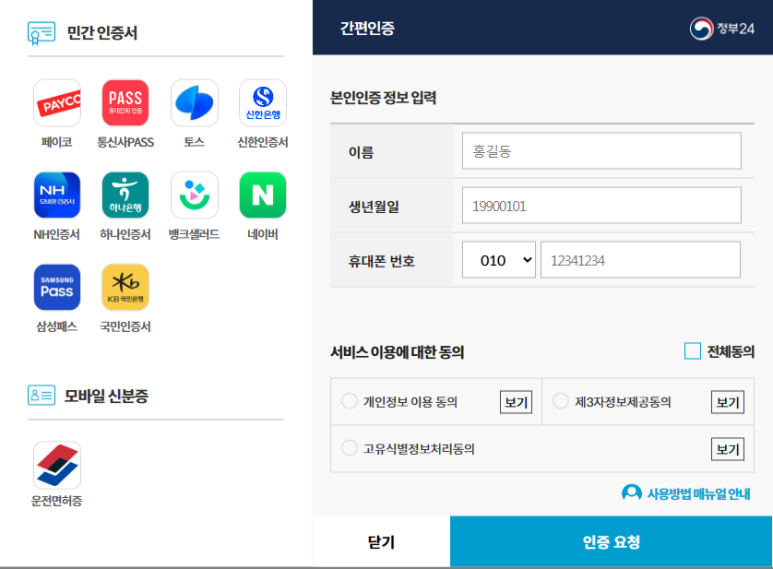773x569 pixels.
Task: Click the 생년월일 field label
Action: (374, 207)
